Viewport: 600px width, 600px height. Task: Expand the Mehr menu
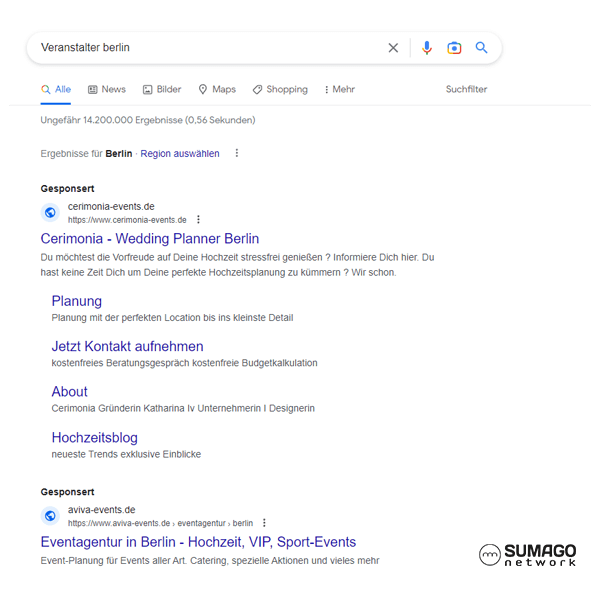[339, 90]
